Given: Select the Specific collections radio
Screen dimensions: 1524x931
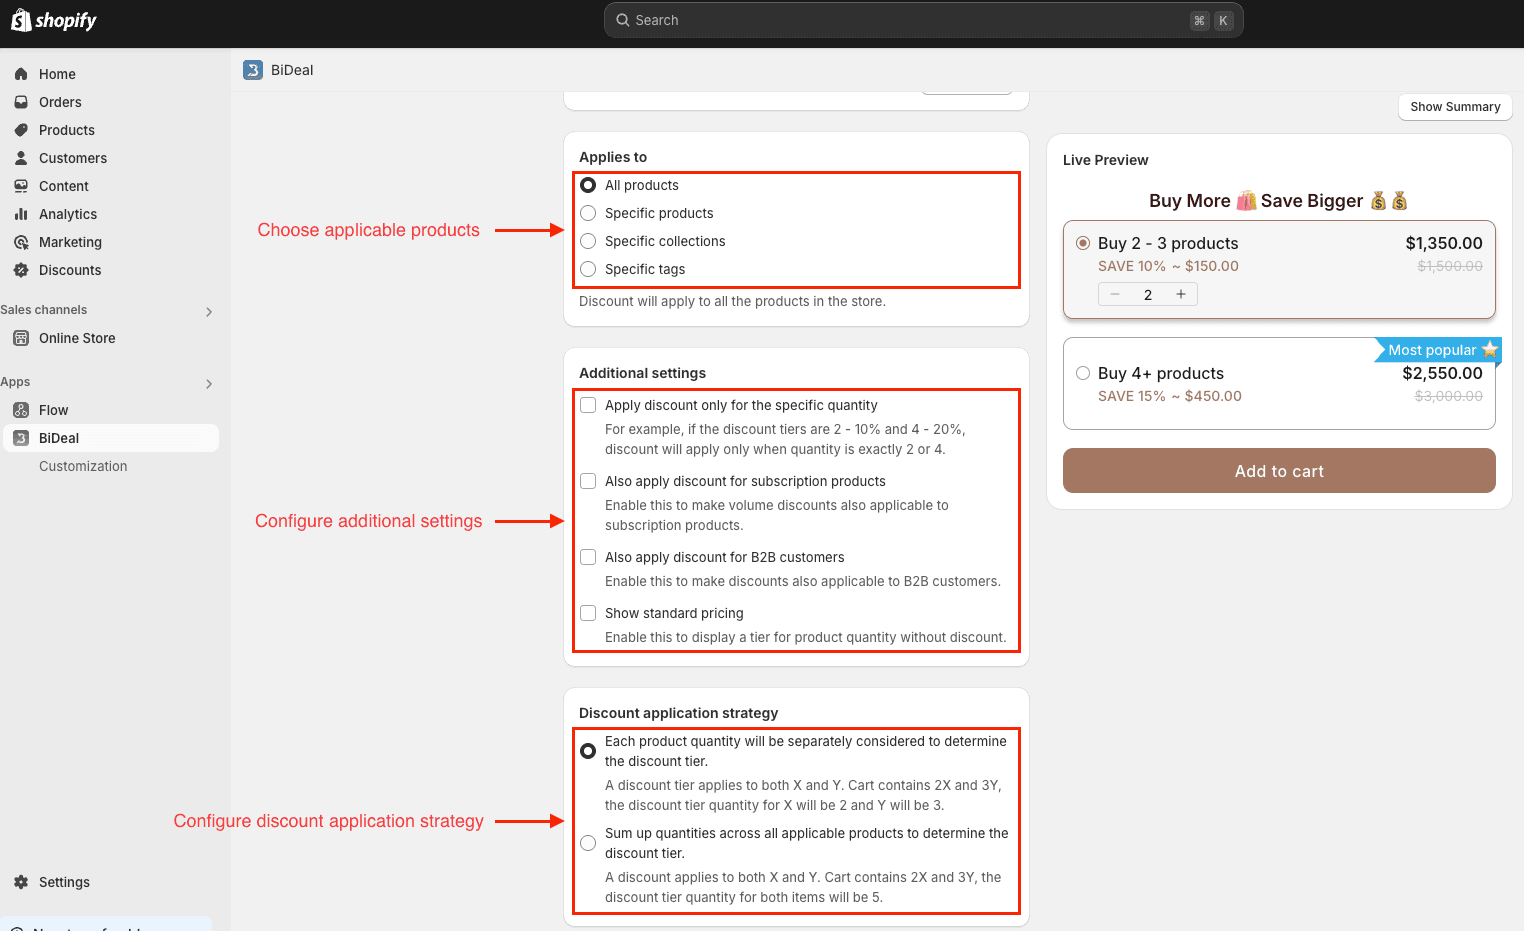Looking at the screenshot, I should (588, 241).
